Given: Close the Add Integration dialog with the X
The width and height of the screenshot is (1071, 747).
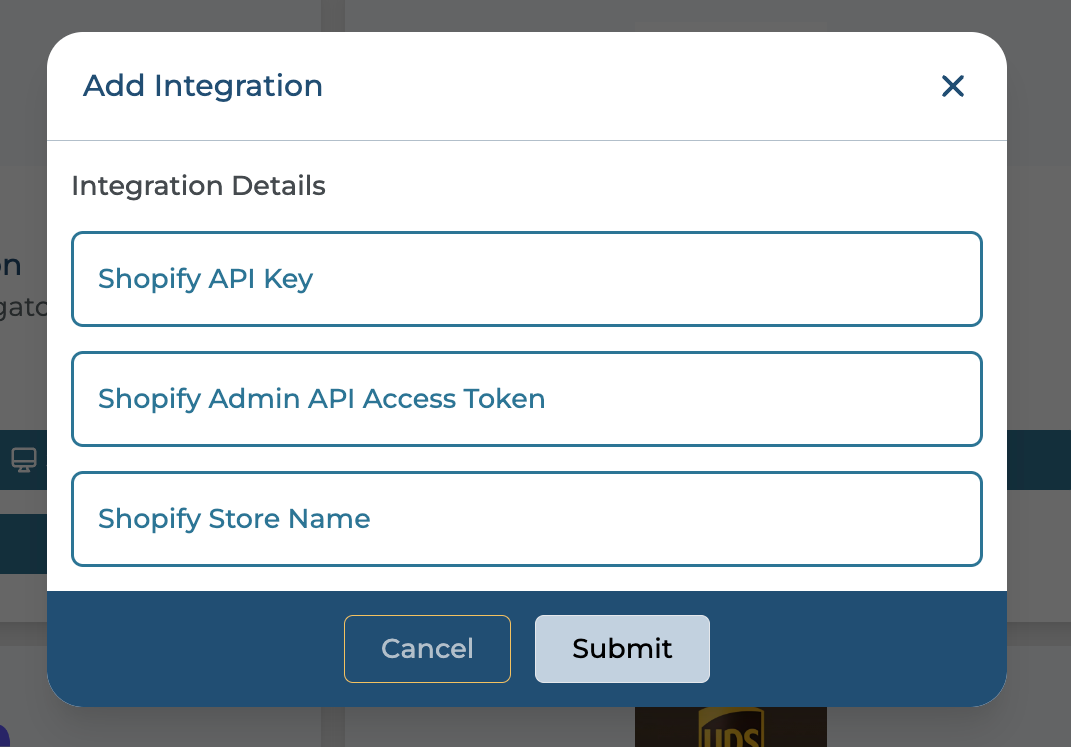Looking at the screenshot, I should [x=952, y=87].
